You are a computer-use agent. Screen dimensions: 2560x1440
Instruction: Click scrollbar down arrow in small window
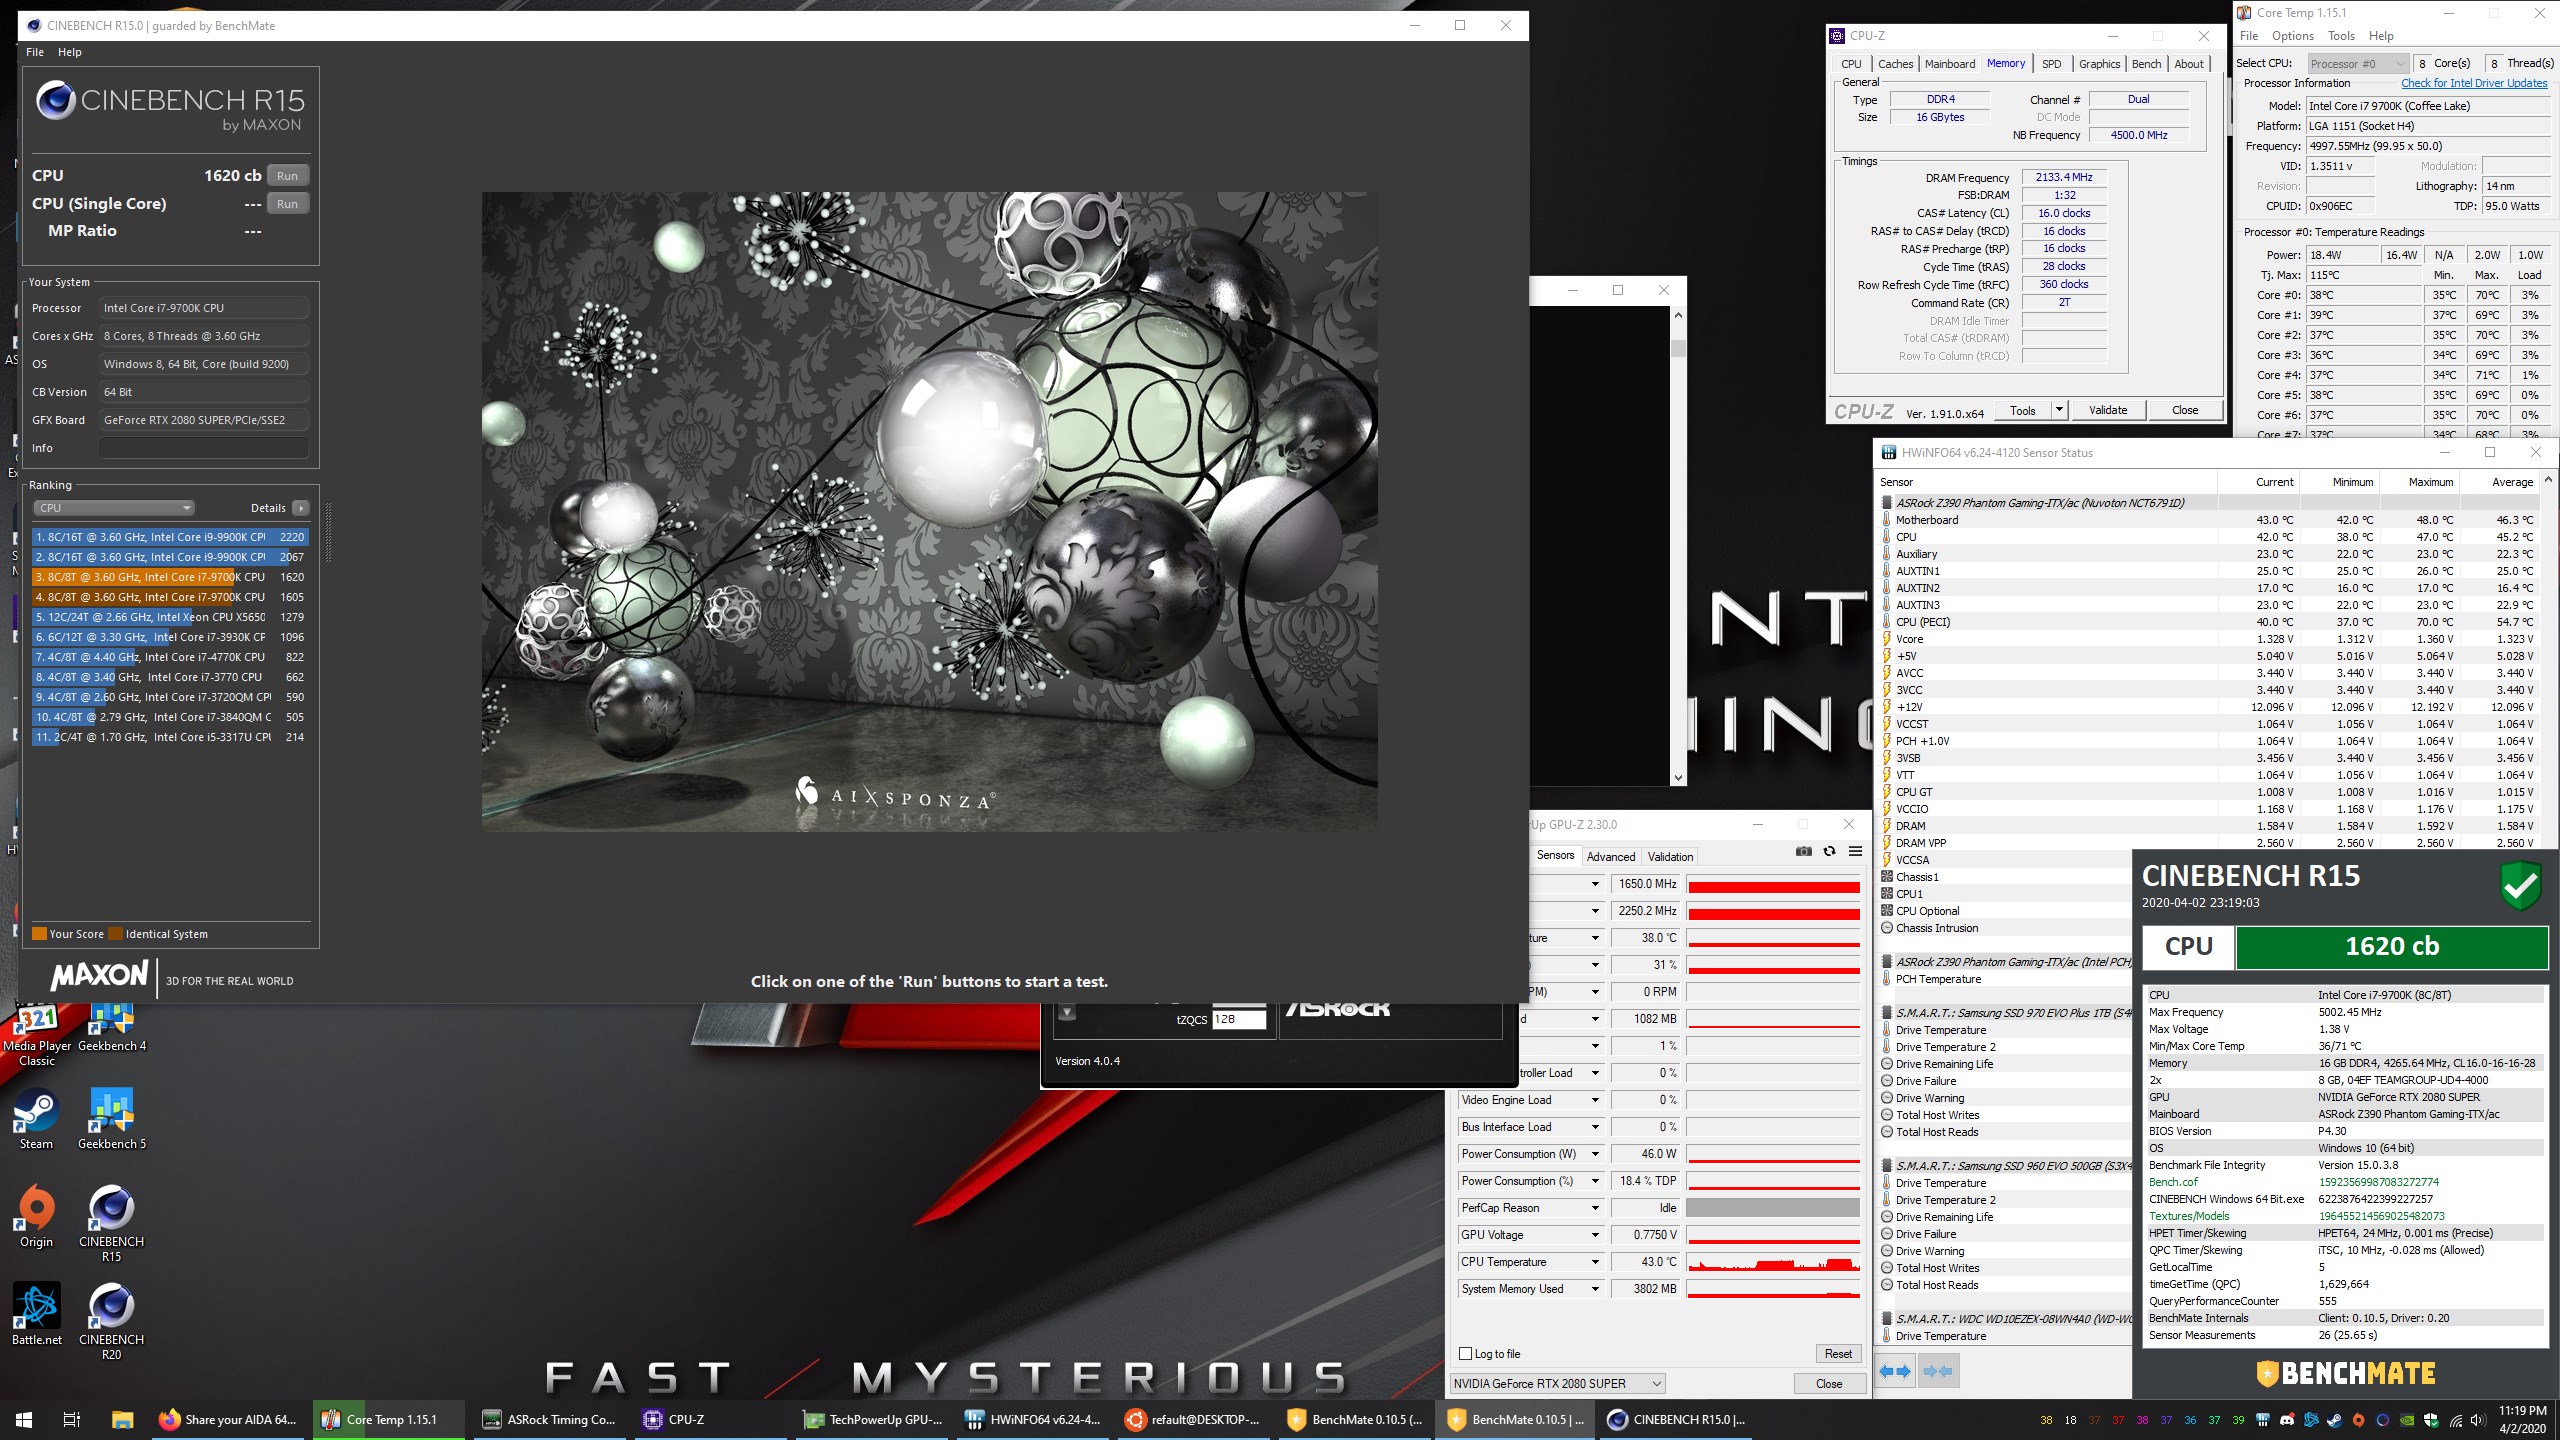(x=1678, y=777)
